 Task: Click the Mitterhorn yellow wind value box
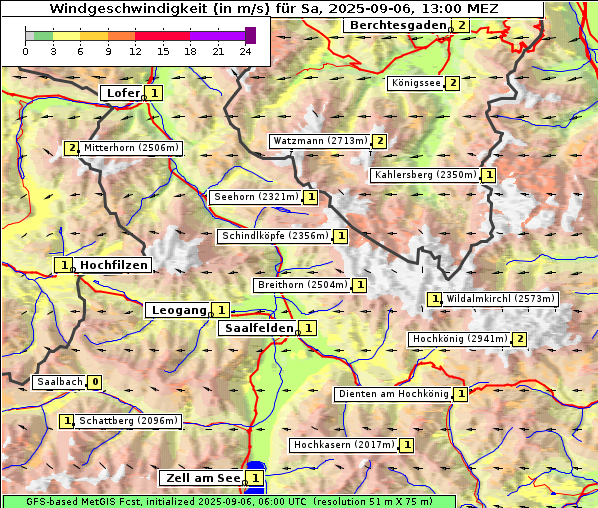tap(71, 148)
